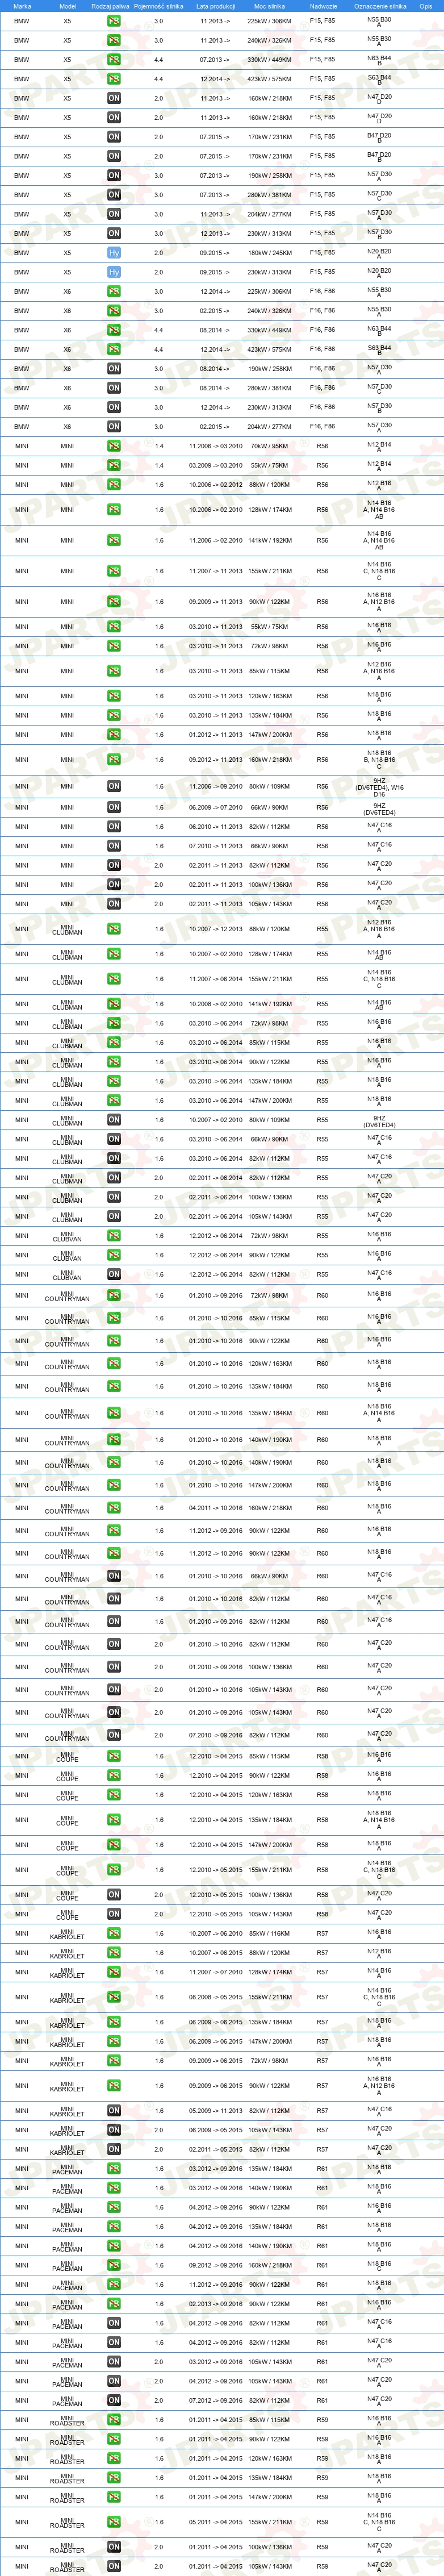Screen dimensions: 444x2576
Task: Click diesel ON icon in MINI Roadster 100kW/136KM row
Action: click(x=114, y=2547)
